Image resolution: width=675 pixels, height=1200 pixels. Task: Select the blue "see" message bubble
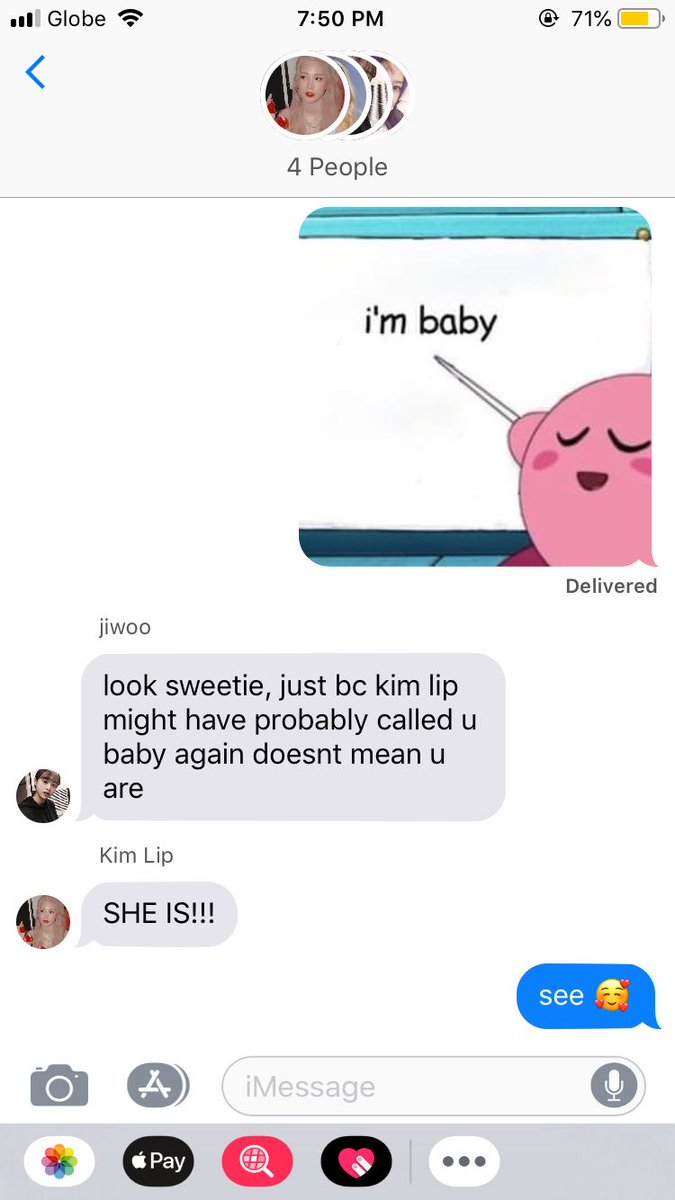click(x=586, y=996)
